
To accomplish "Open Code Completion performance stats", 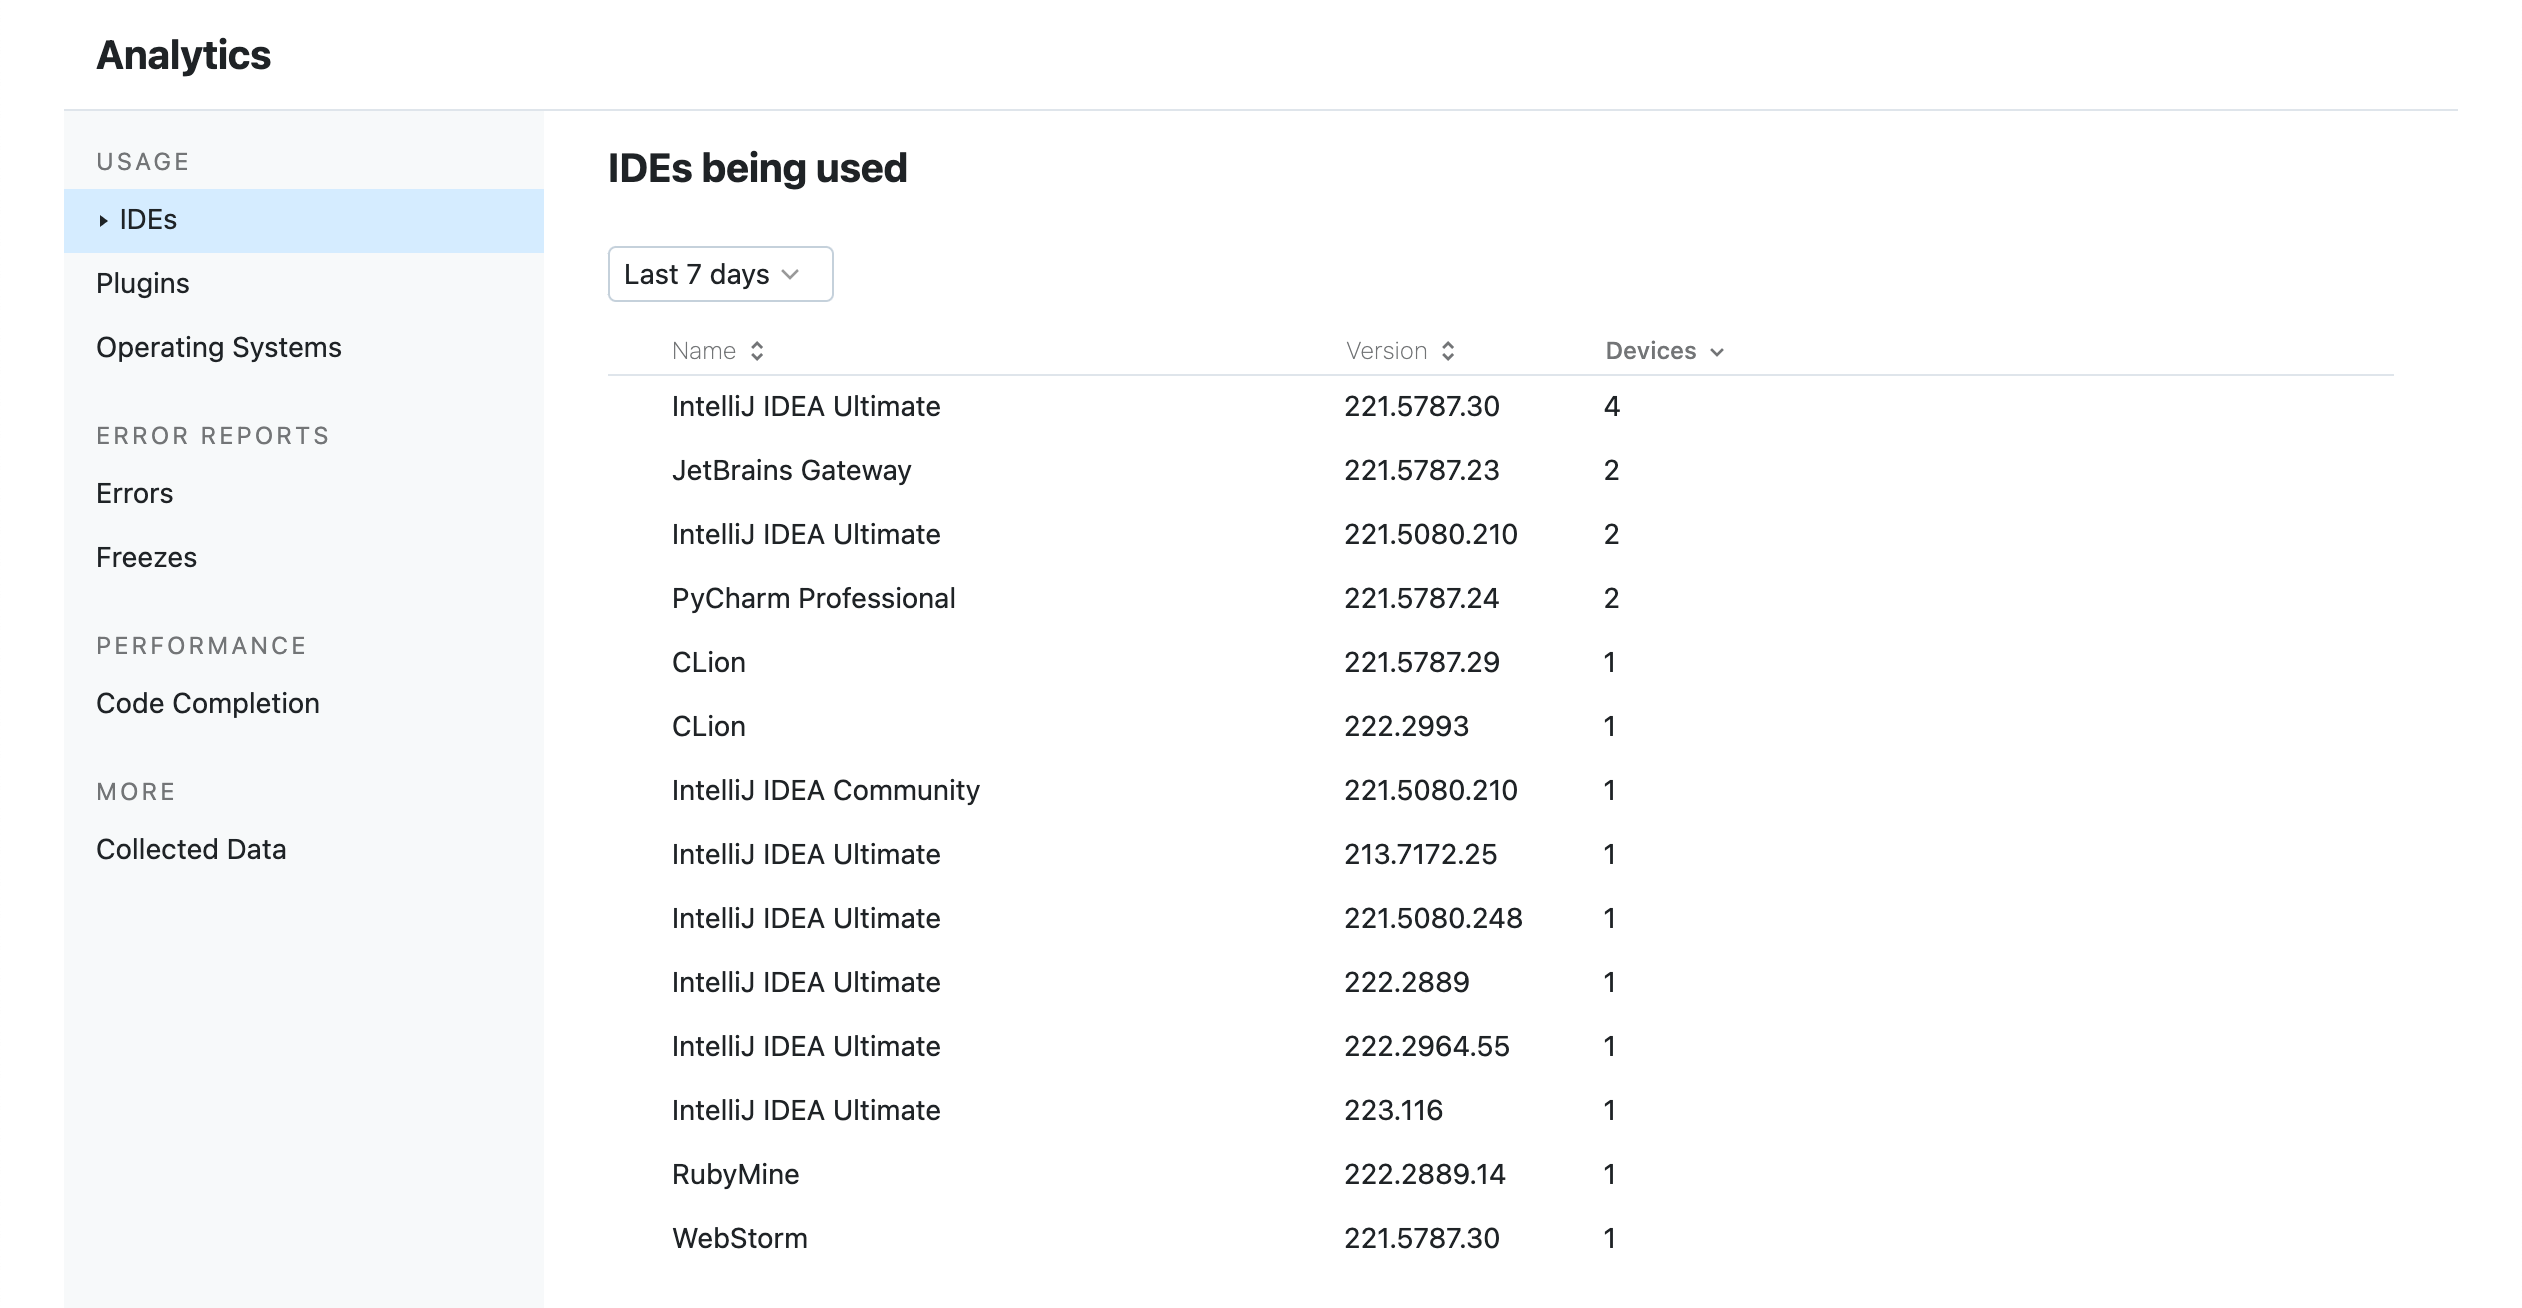I will point(207,703).
